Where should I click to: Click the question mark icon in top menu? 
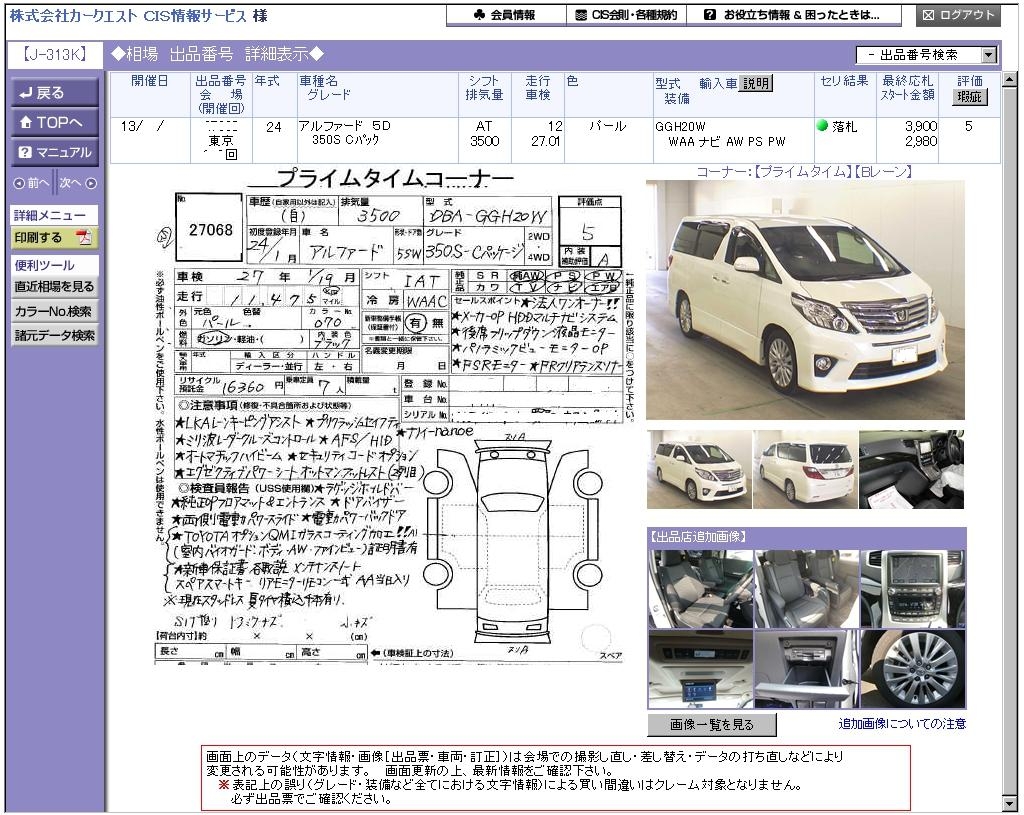click(x=710, y=15)
